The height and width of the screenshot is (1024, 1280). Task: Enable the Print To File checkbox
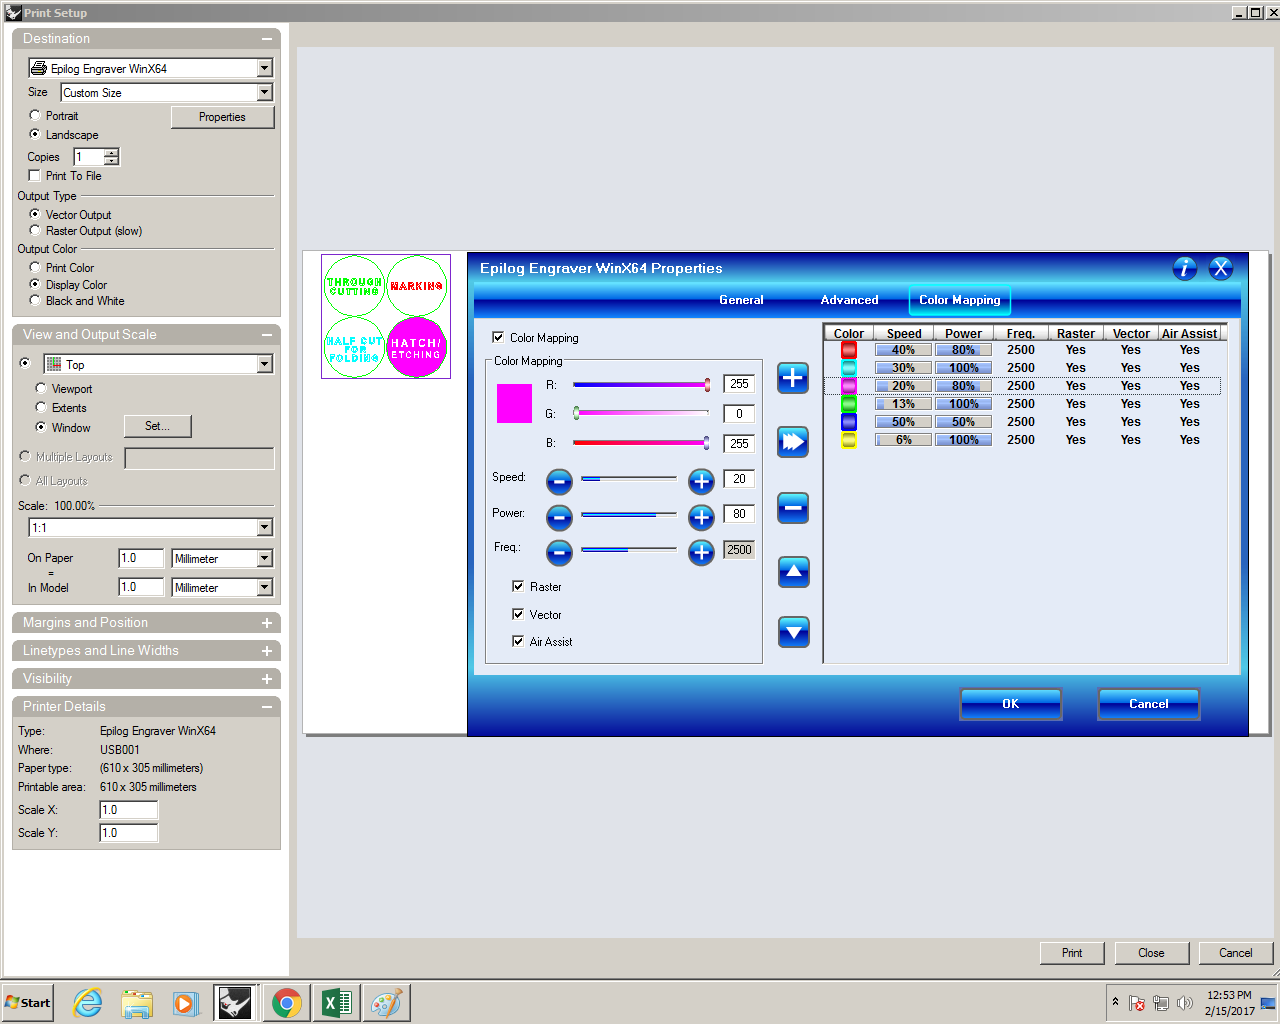point(34,175)
